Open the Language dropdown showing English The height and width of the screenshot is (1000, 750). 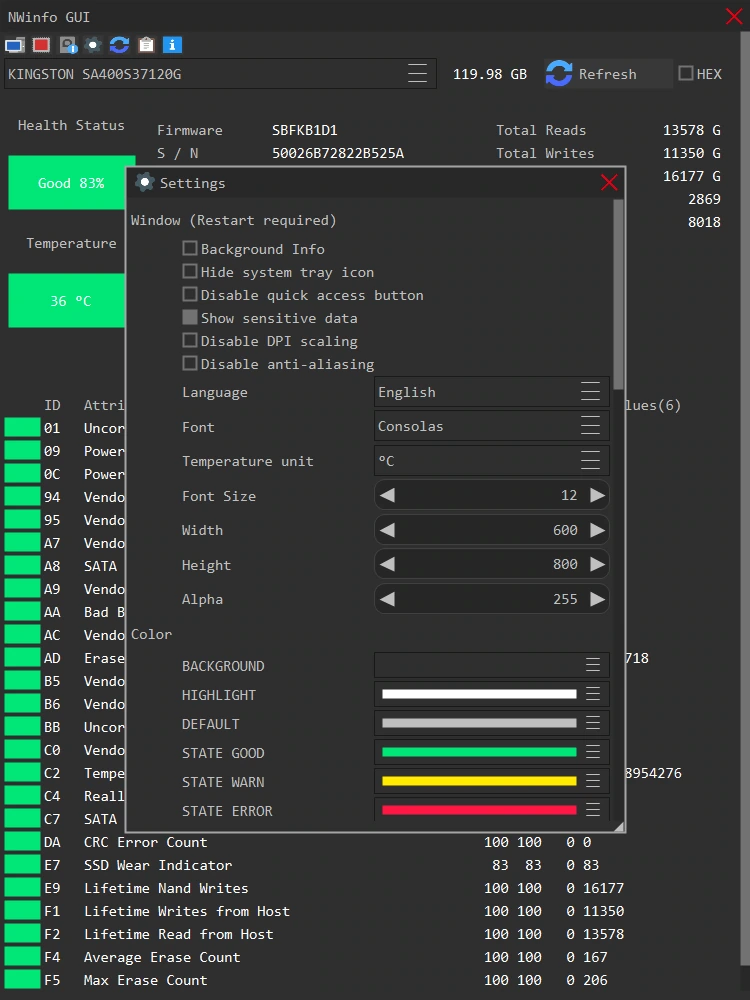click(x=491, y=392)
